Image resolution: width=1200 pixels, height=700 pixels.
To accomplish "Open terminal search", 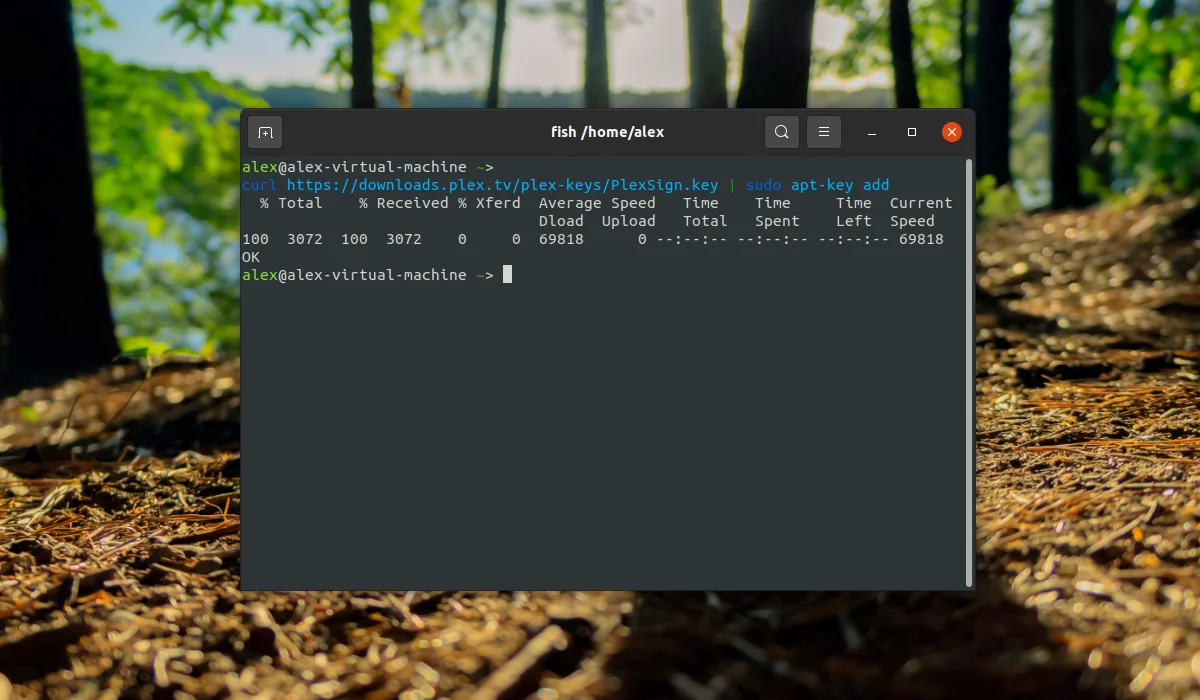I will [782, 132].
